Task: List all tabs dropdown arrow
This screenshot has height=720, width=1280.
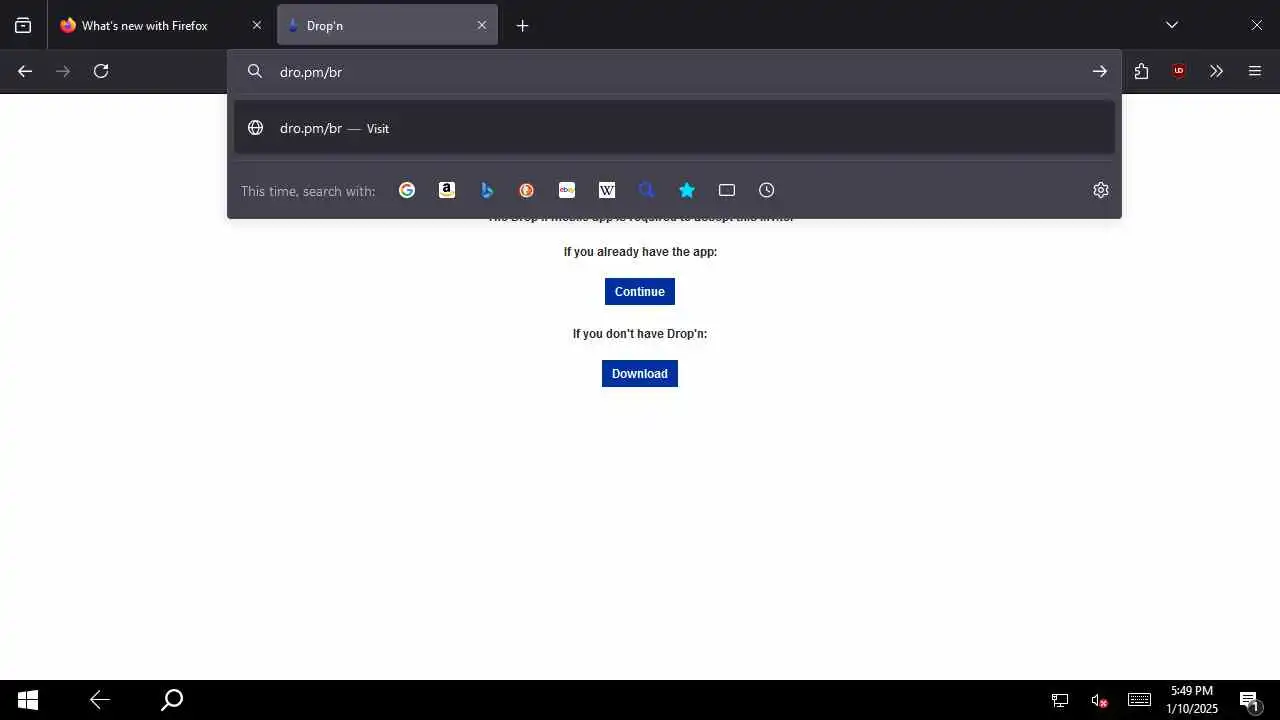Action: tap(1172, 25)
